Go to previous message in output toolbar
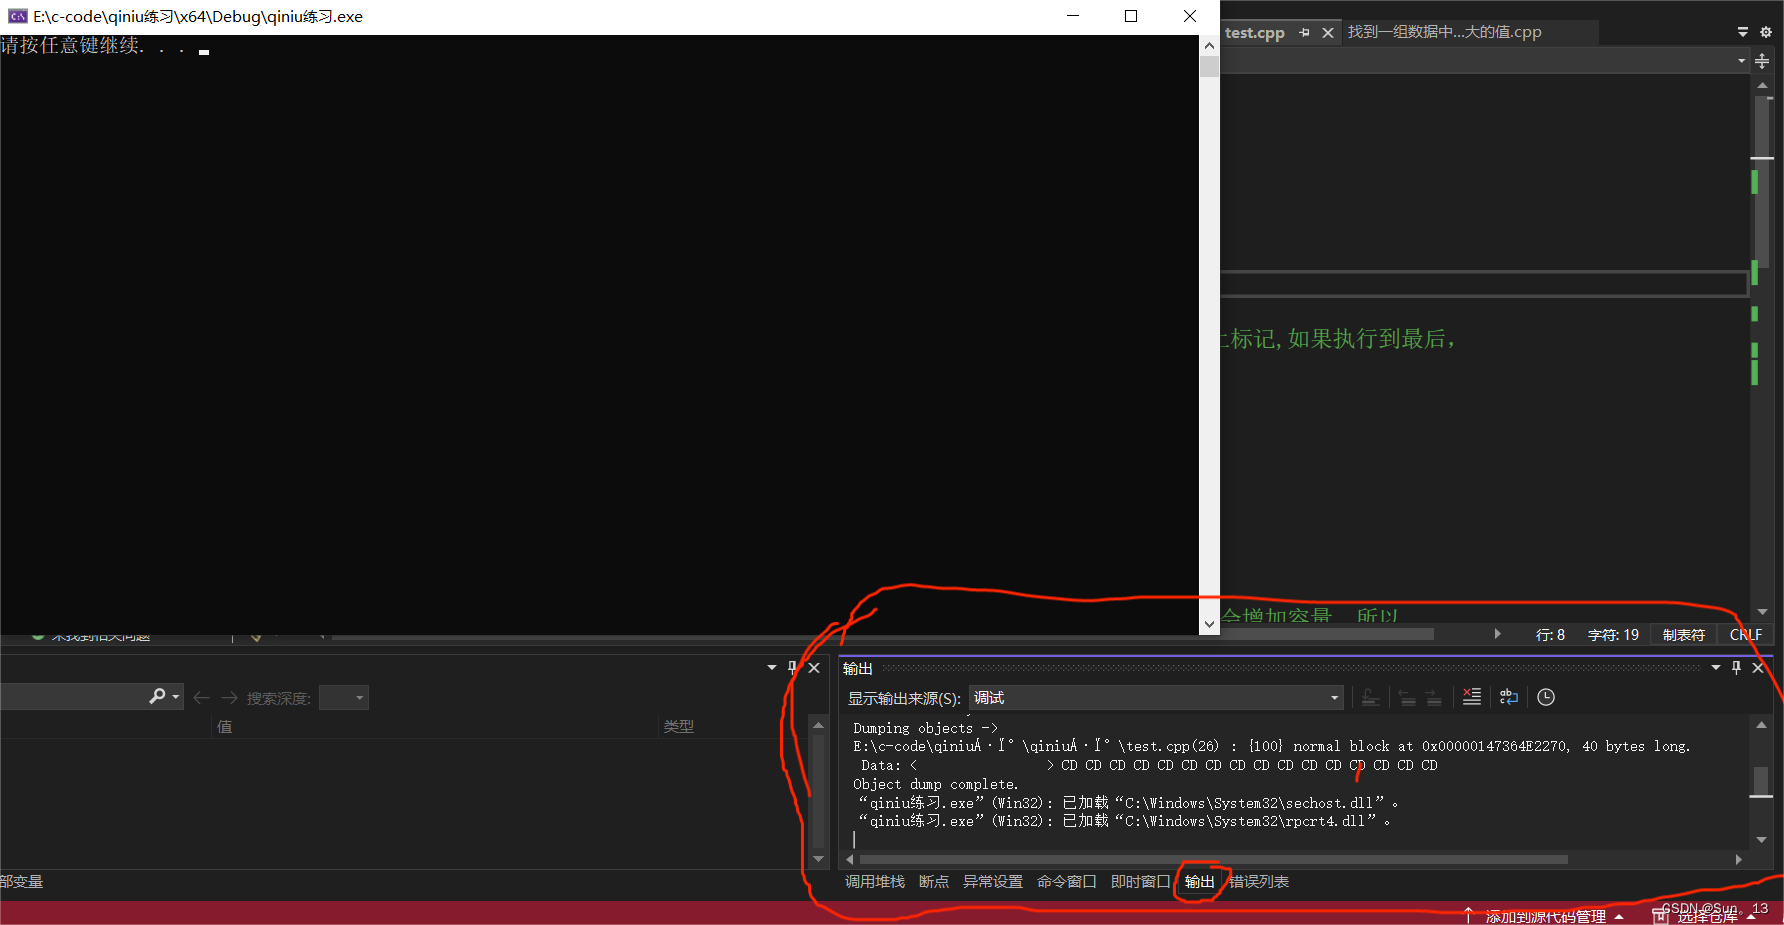 (x=1407, y=697)
